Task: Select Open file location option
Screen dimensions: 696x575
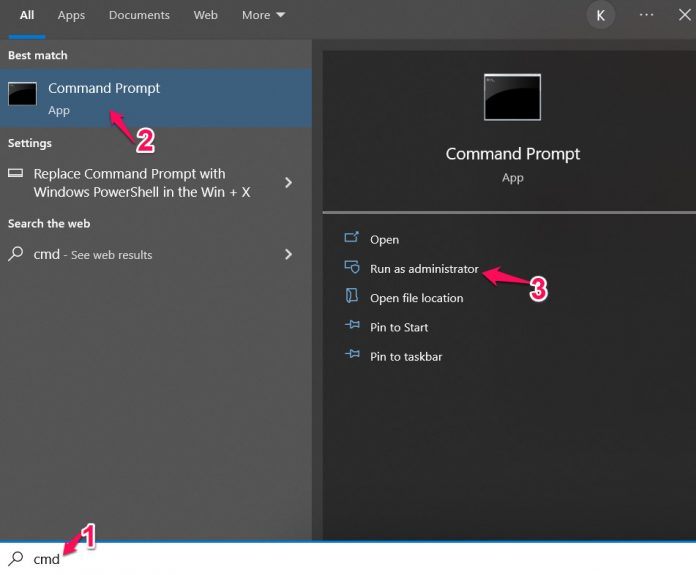Action: coord(416,298)
